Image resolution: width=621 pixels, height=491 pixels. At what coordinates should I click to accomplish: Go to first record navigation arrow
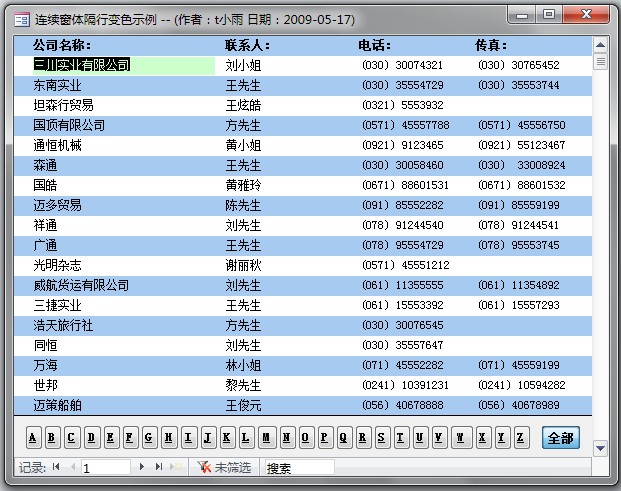tap(56, 467)
